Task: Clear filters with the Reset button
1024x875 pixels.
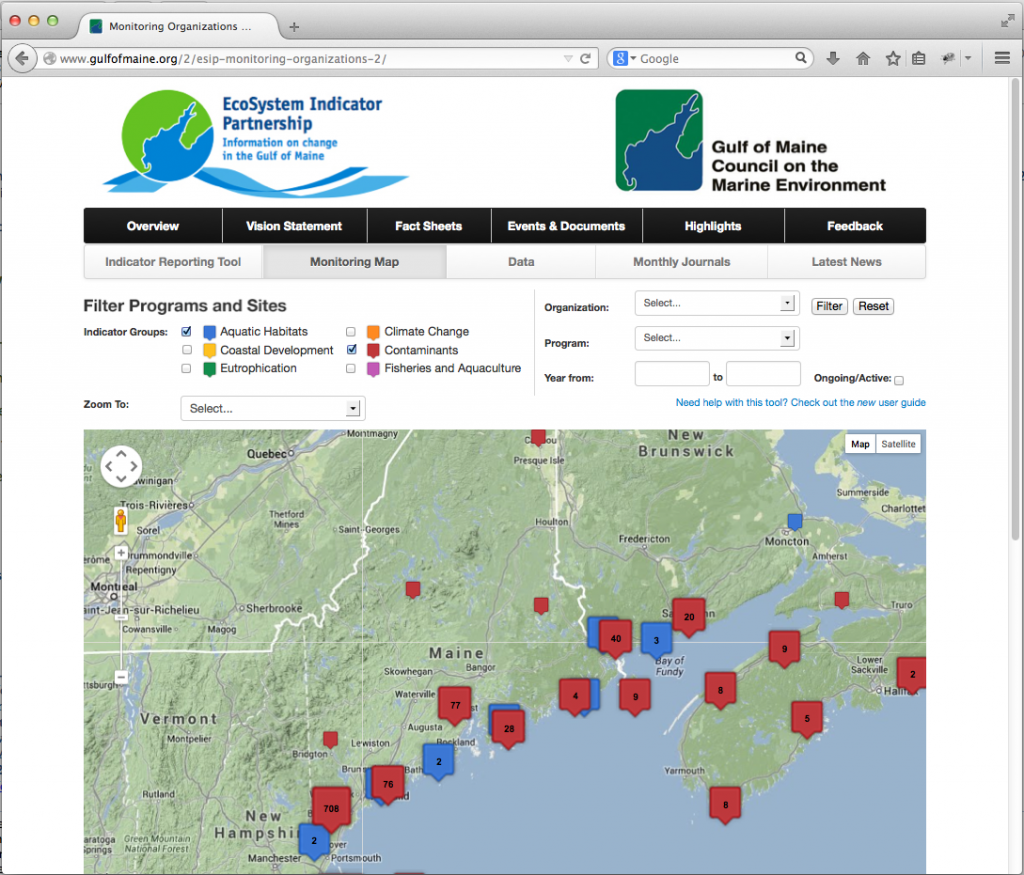Action: [873, 306]
